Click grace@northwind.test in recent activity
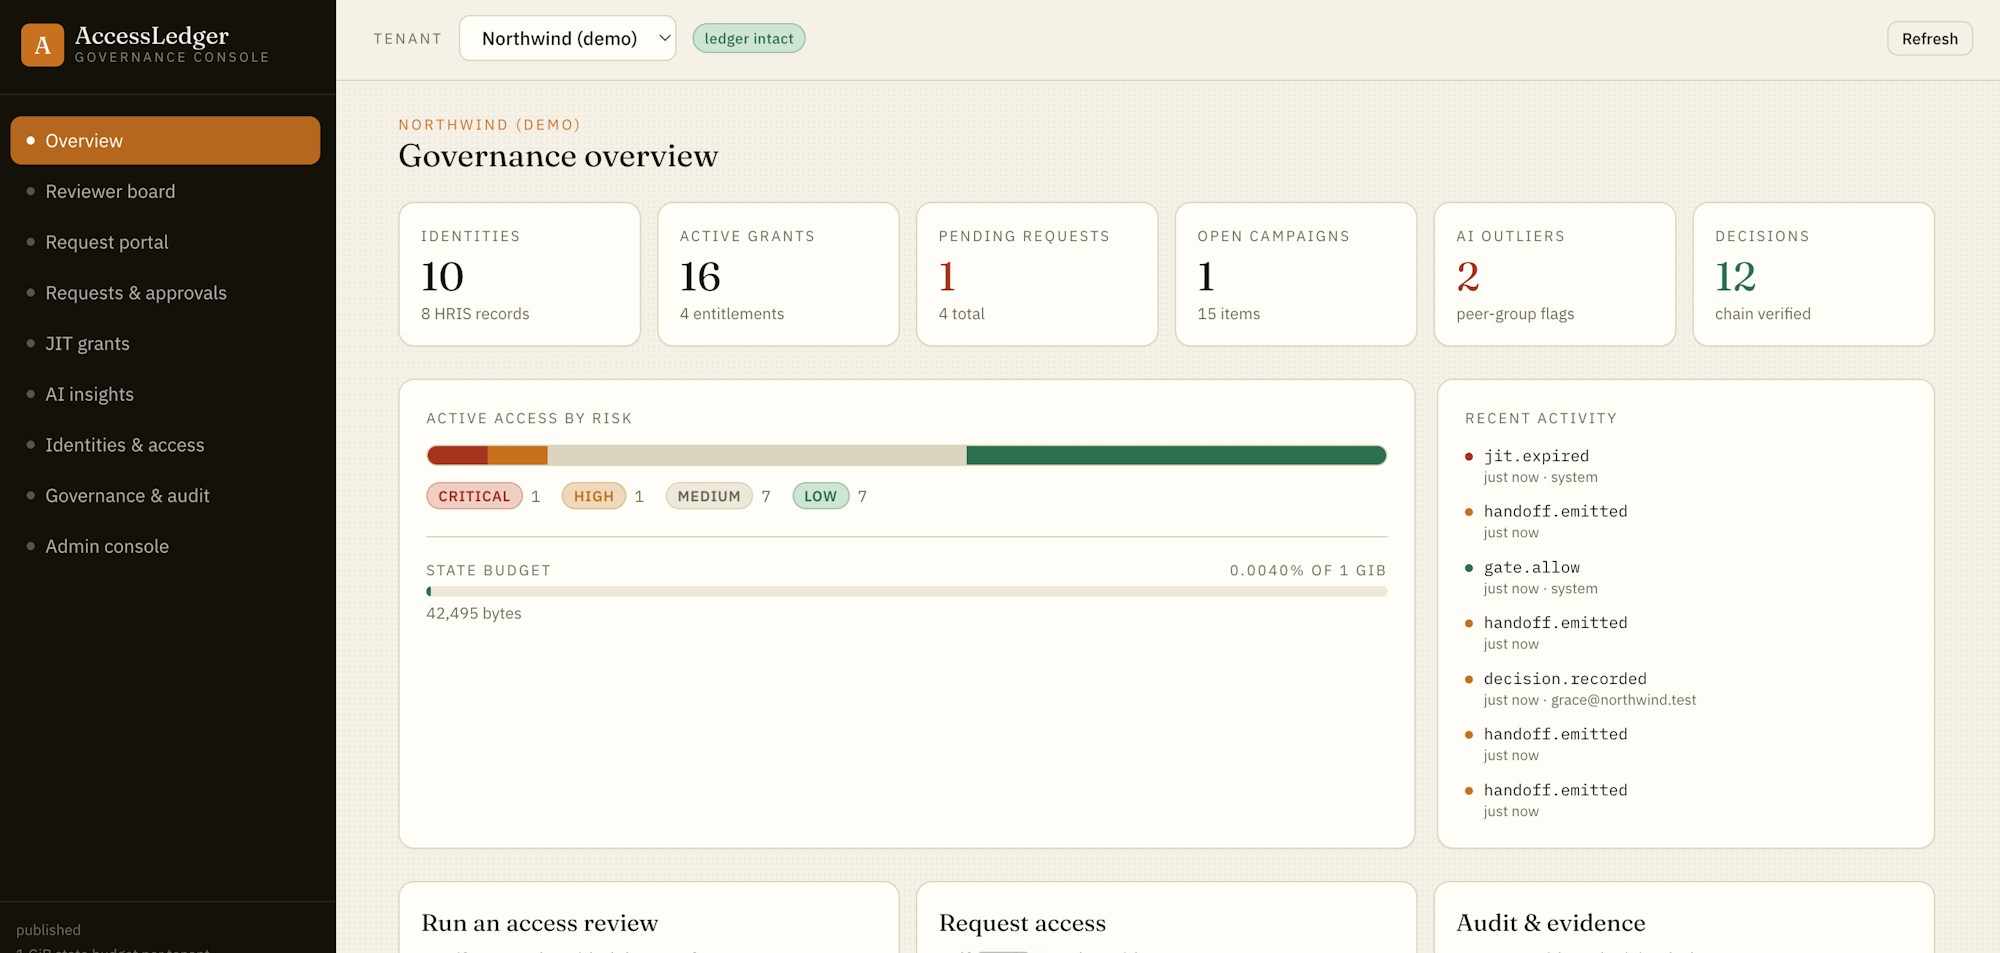 [1623, 700]
